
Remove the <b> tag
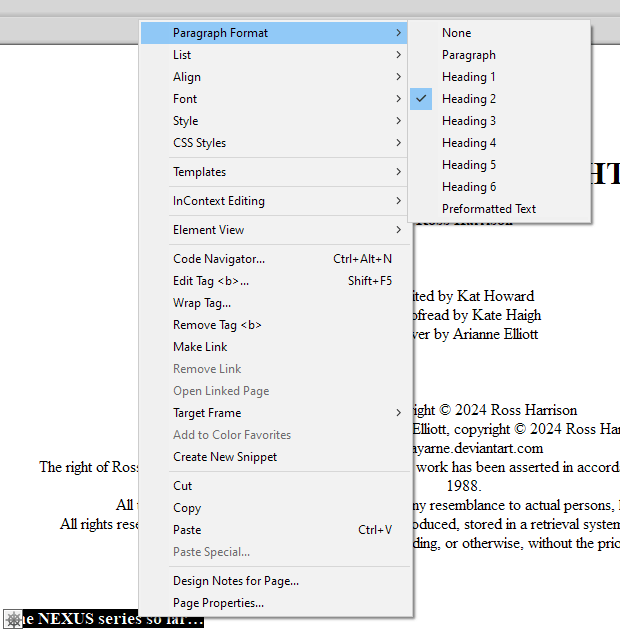(217, 325)
